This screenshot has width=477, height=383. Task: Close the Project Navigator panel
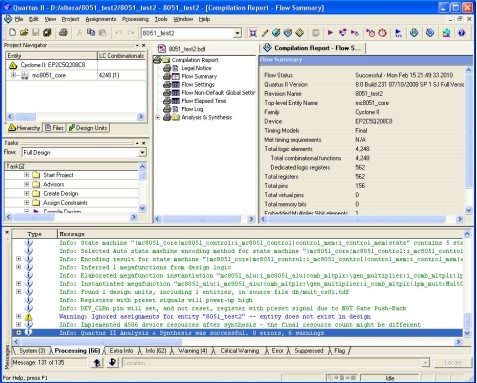tap(144, 45)
